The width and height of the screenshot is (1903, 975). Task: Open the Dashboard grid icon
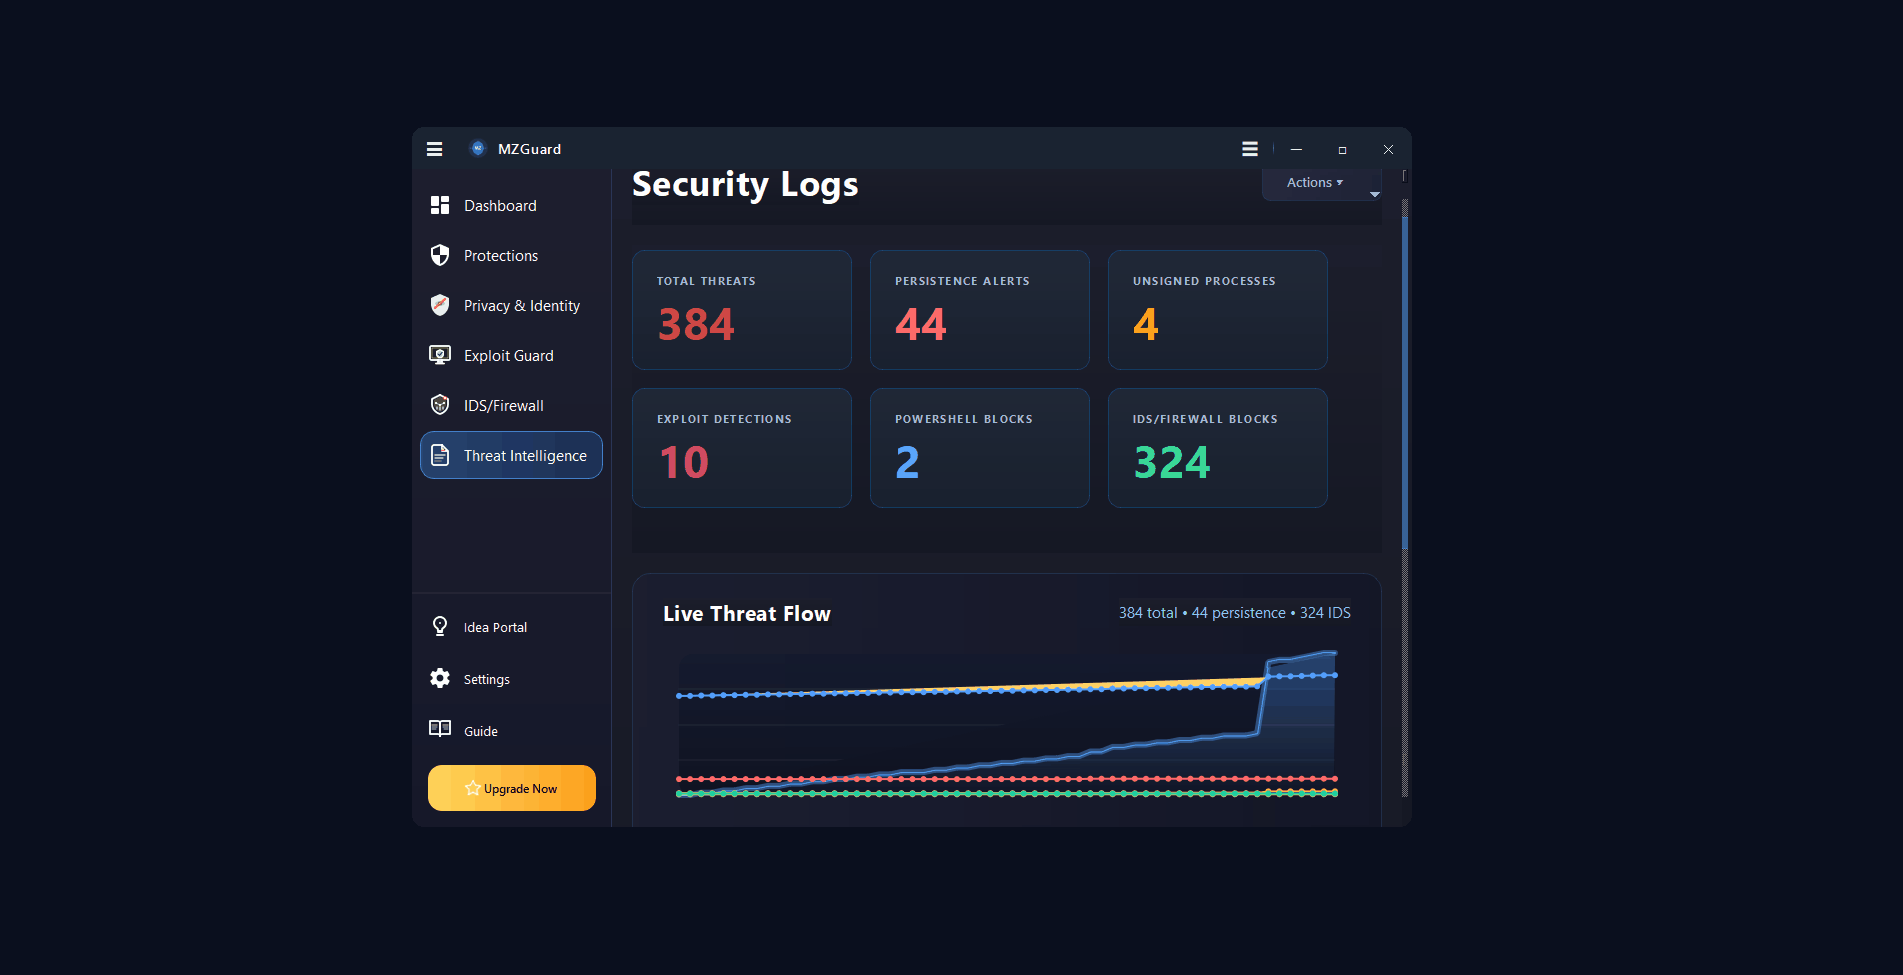click(x=440, y=205)
